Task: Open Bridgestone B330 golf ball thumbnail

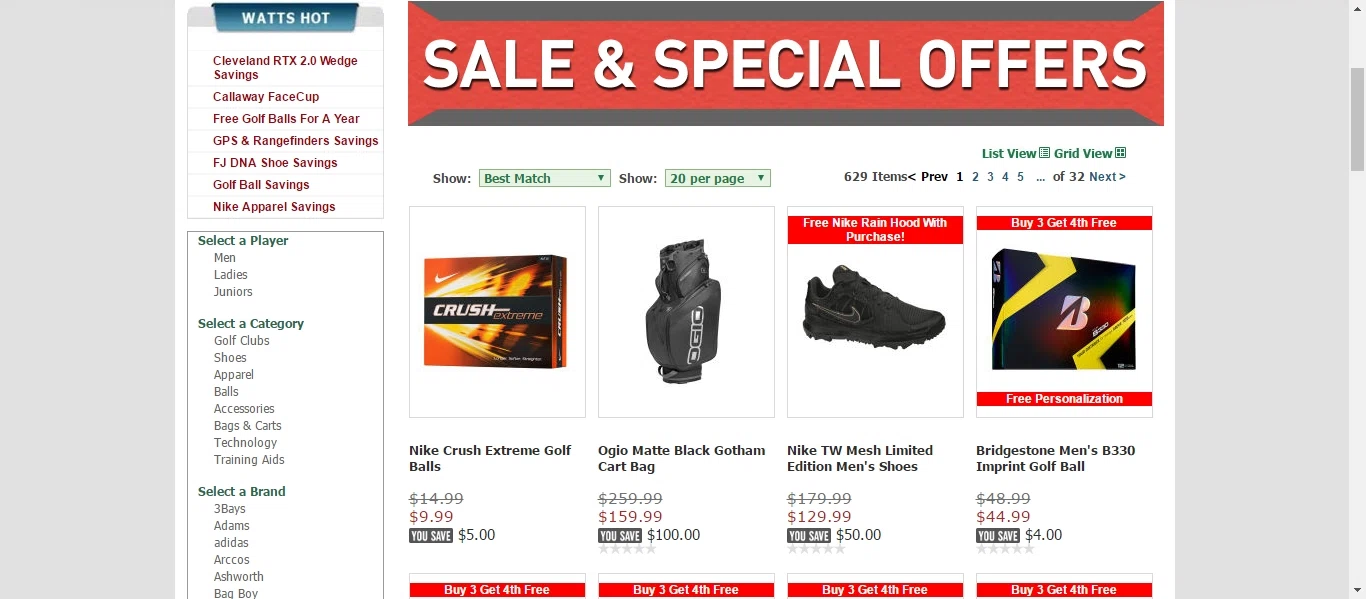Action: [1064, 312]
